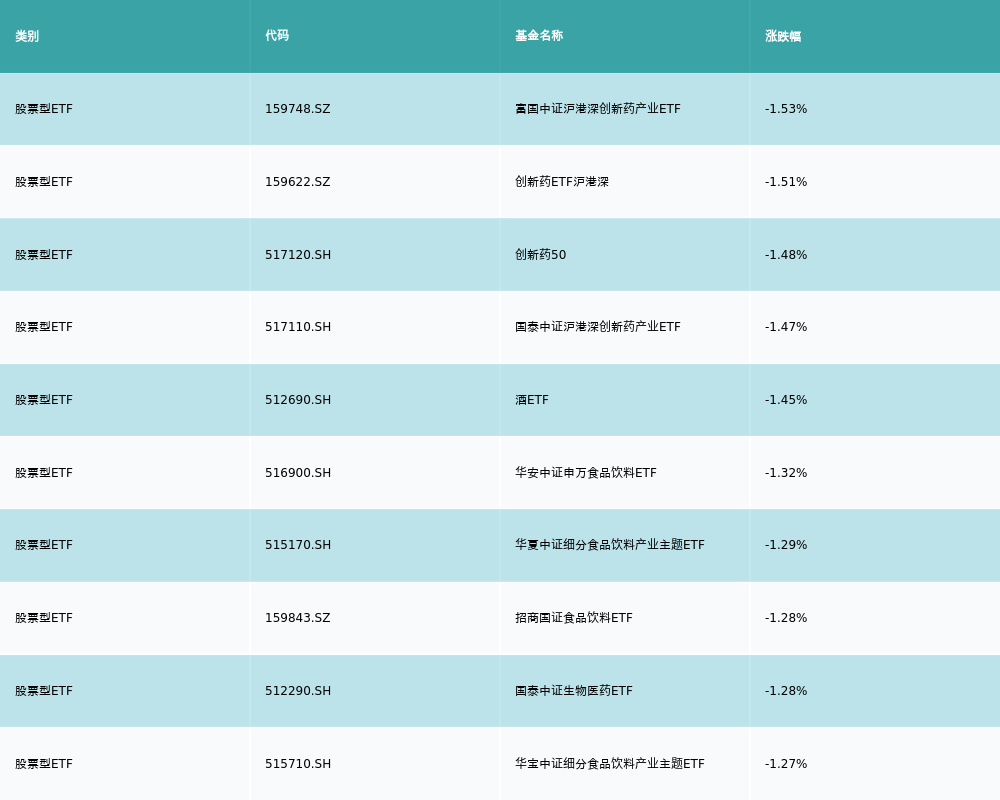Click 股票型ETF in the 517120.SH row
The height and width of the screenshot is (800, 1000).
(x=44, y=255)
